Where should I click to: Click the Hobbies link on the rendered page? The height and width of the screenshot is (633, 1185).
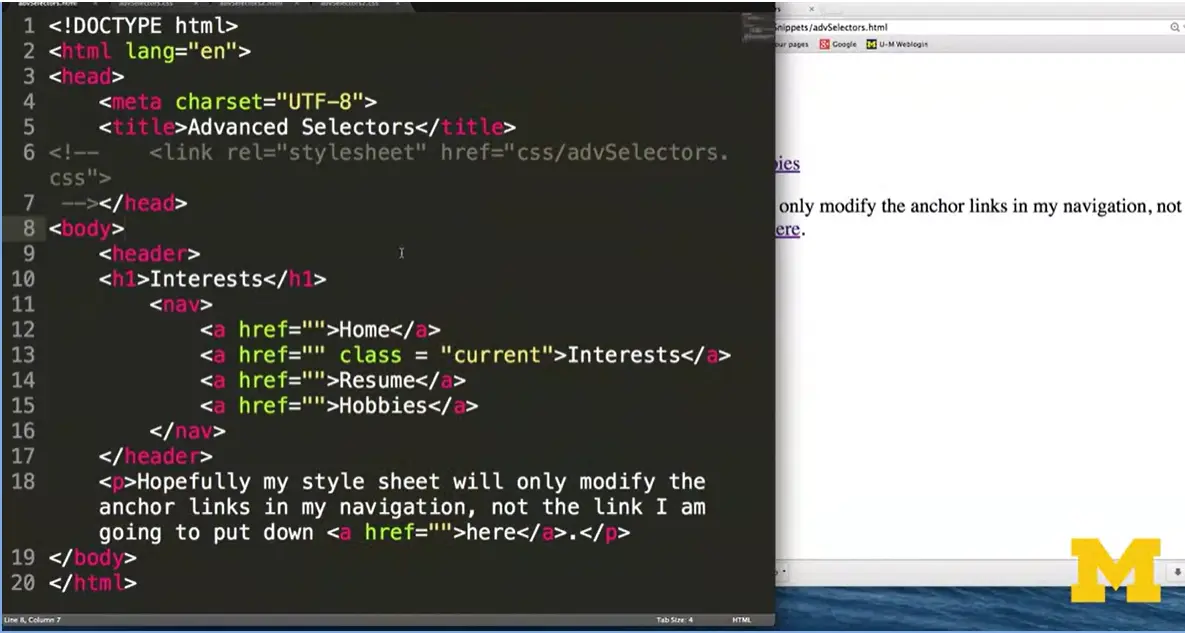click(x=786, y=163)
